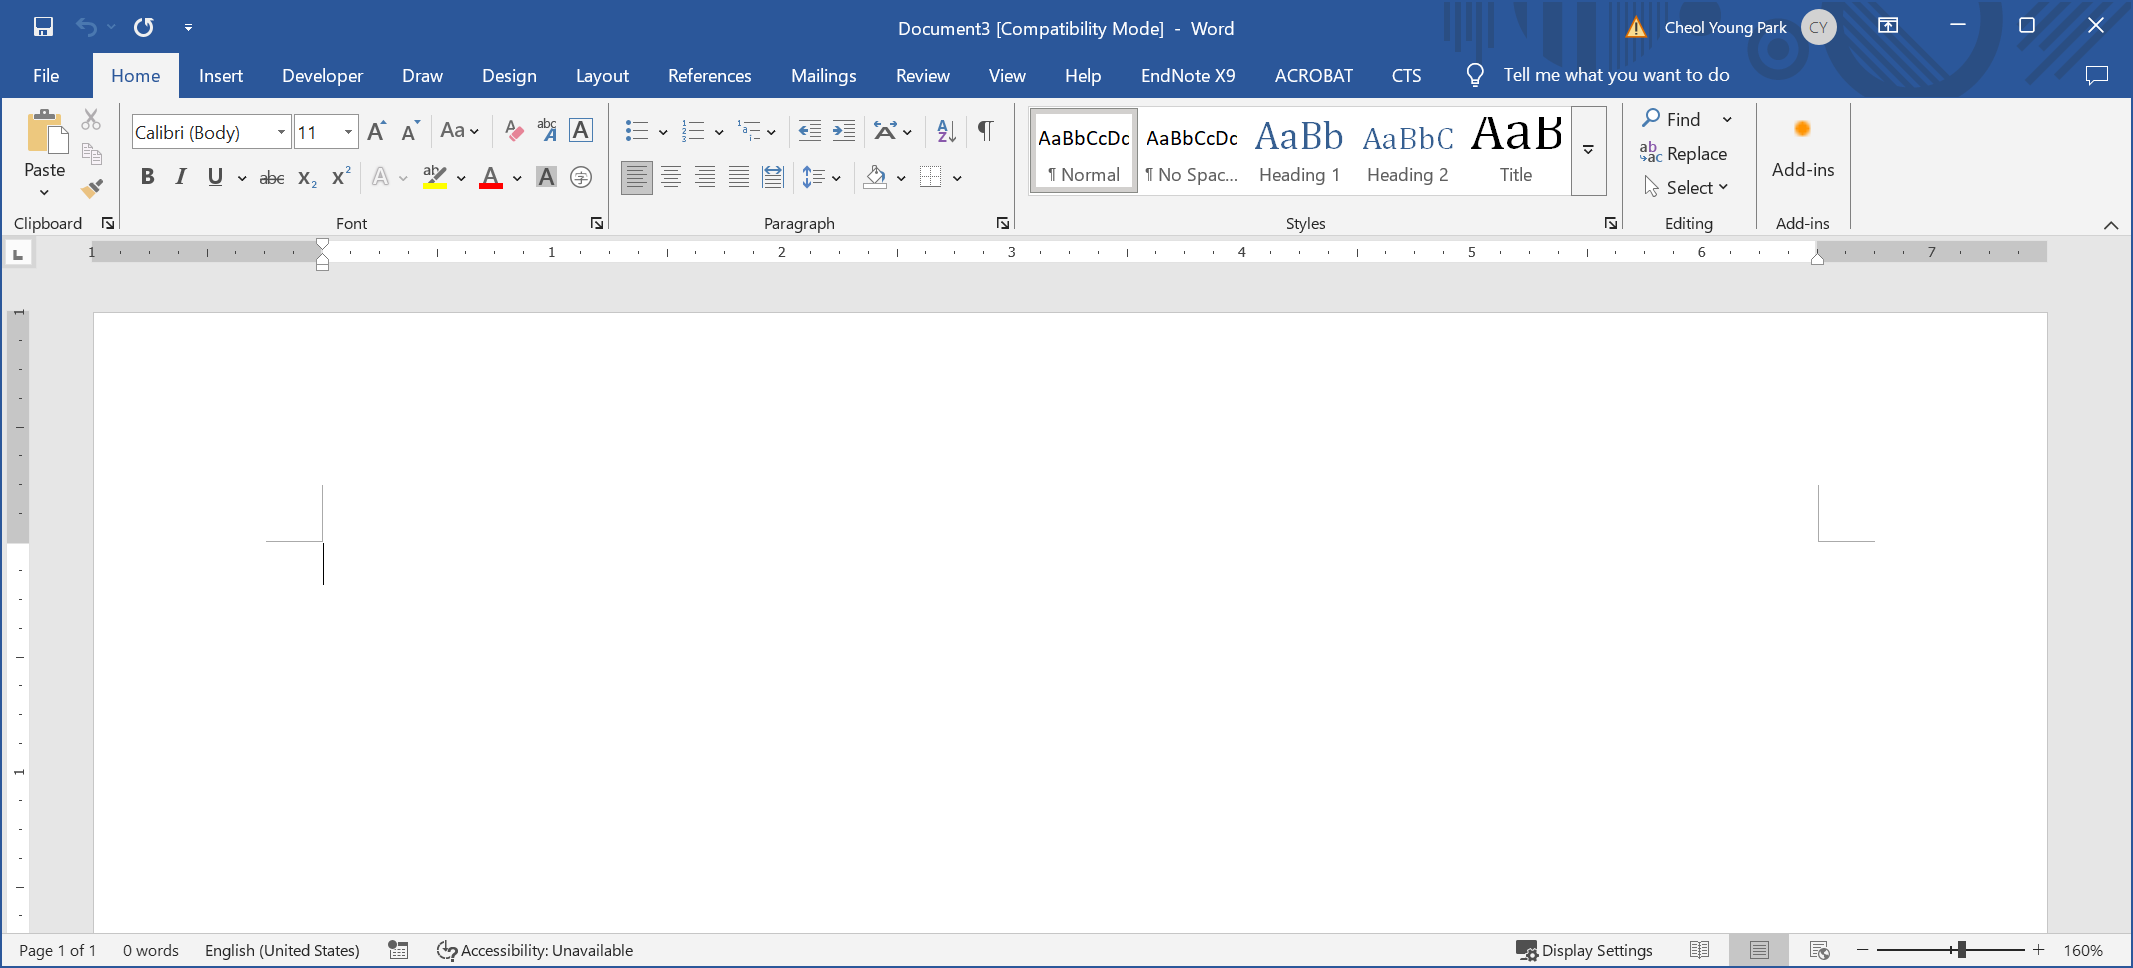2133x968 pixels.
Task: Click the Distributed alignment icon
Action: click(772, 177)
